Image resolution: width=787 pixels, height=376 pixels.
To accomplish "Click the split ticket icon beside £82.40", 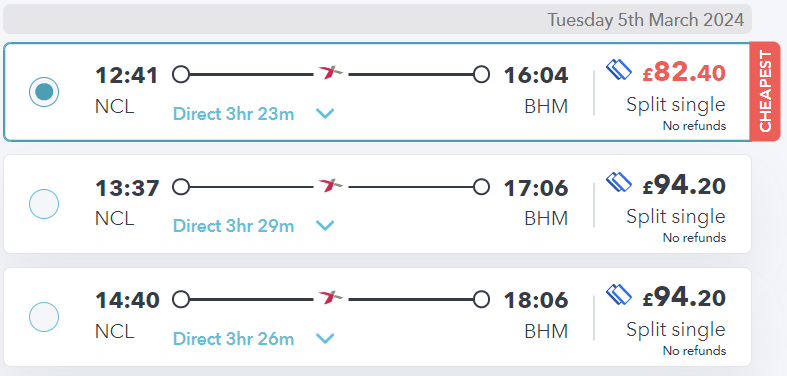I will (x=618, y=69).
